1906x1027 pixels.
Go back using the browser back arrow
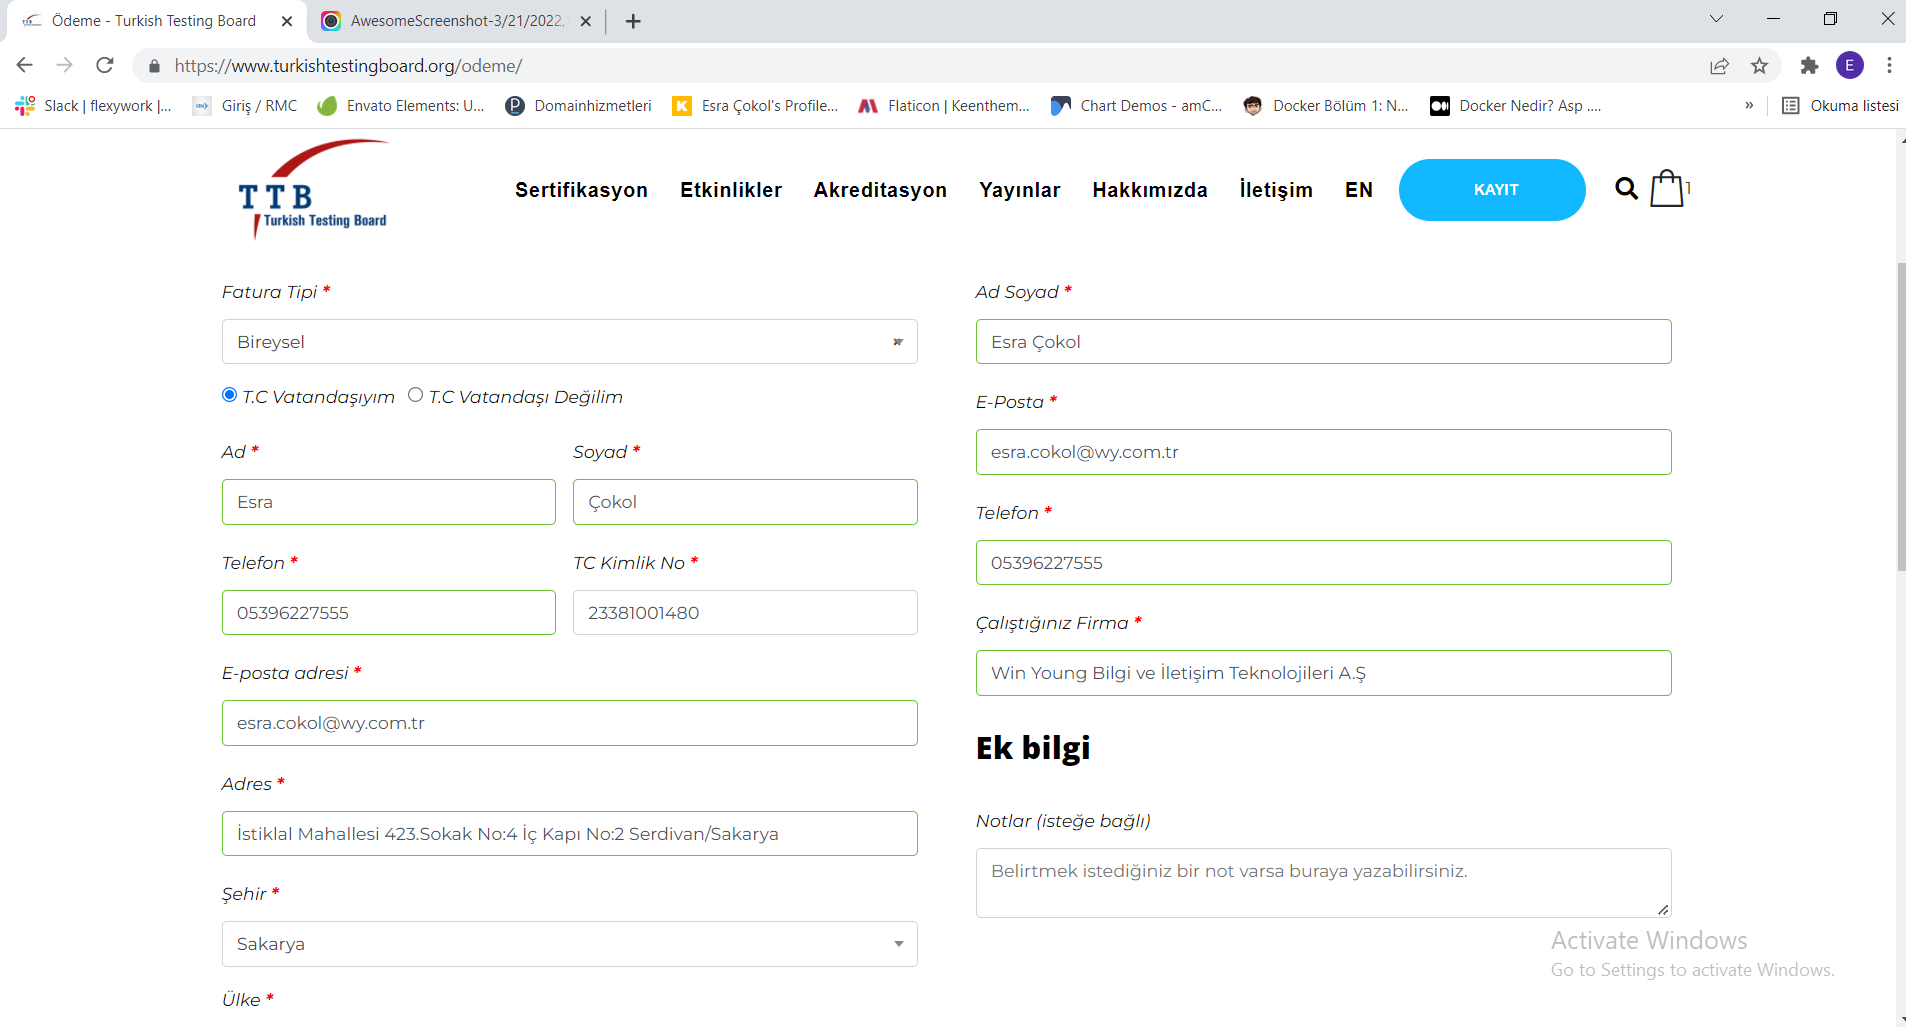(25, 66)
